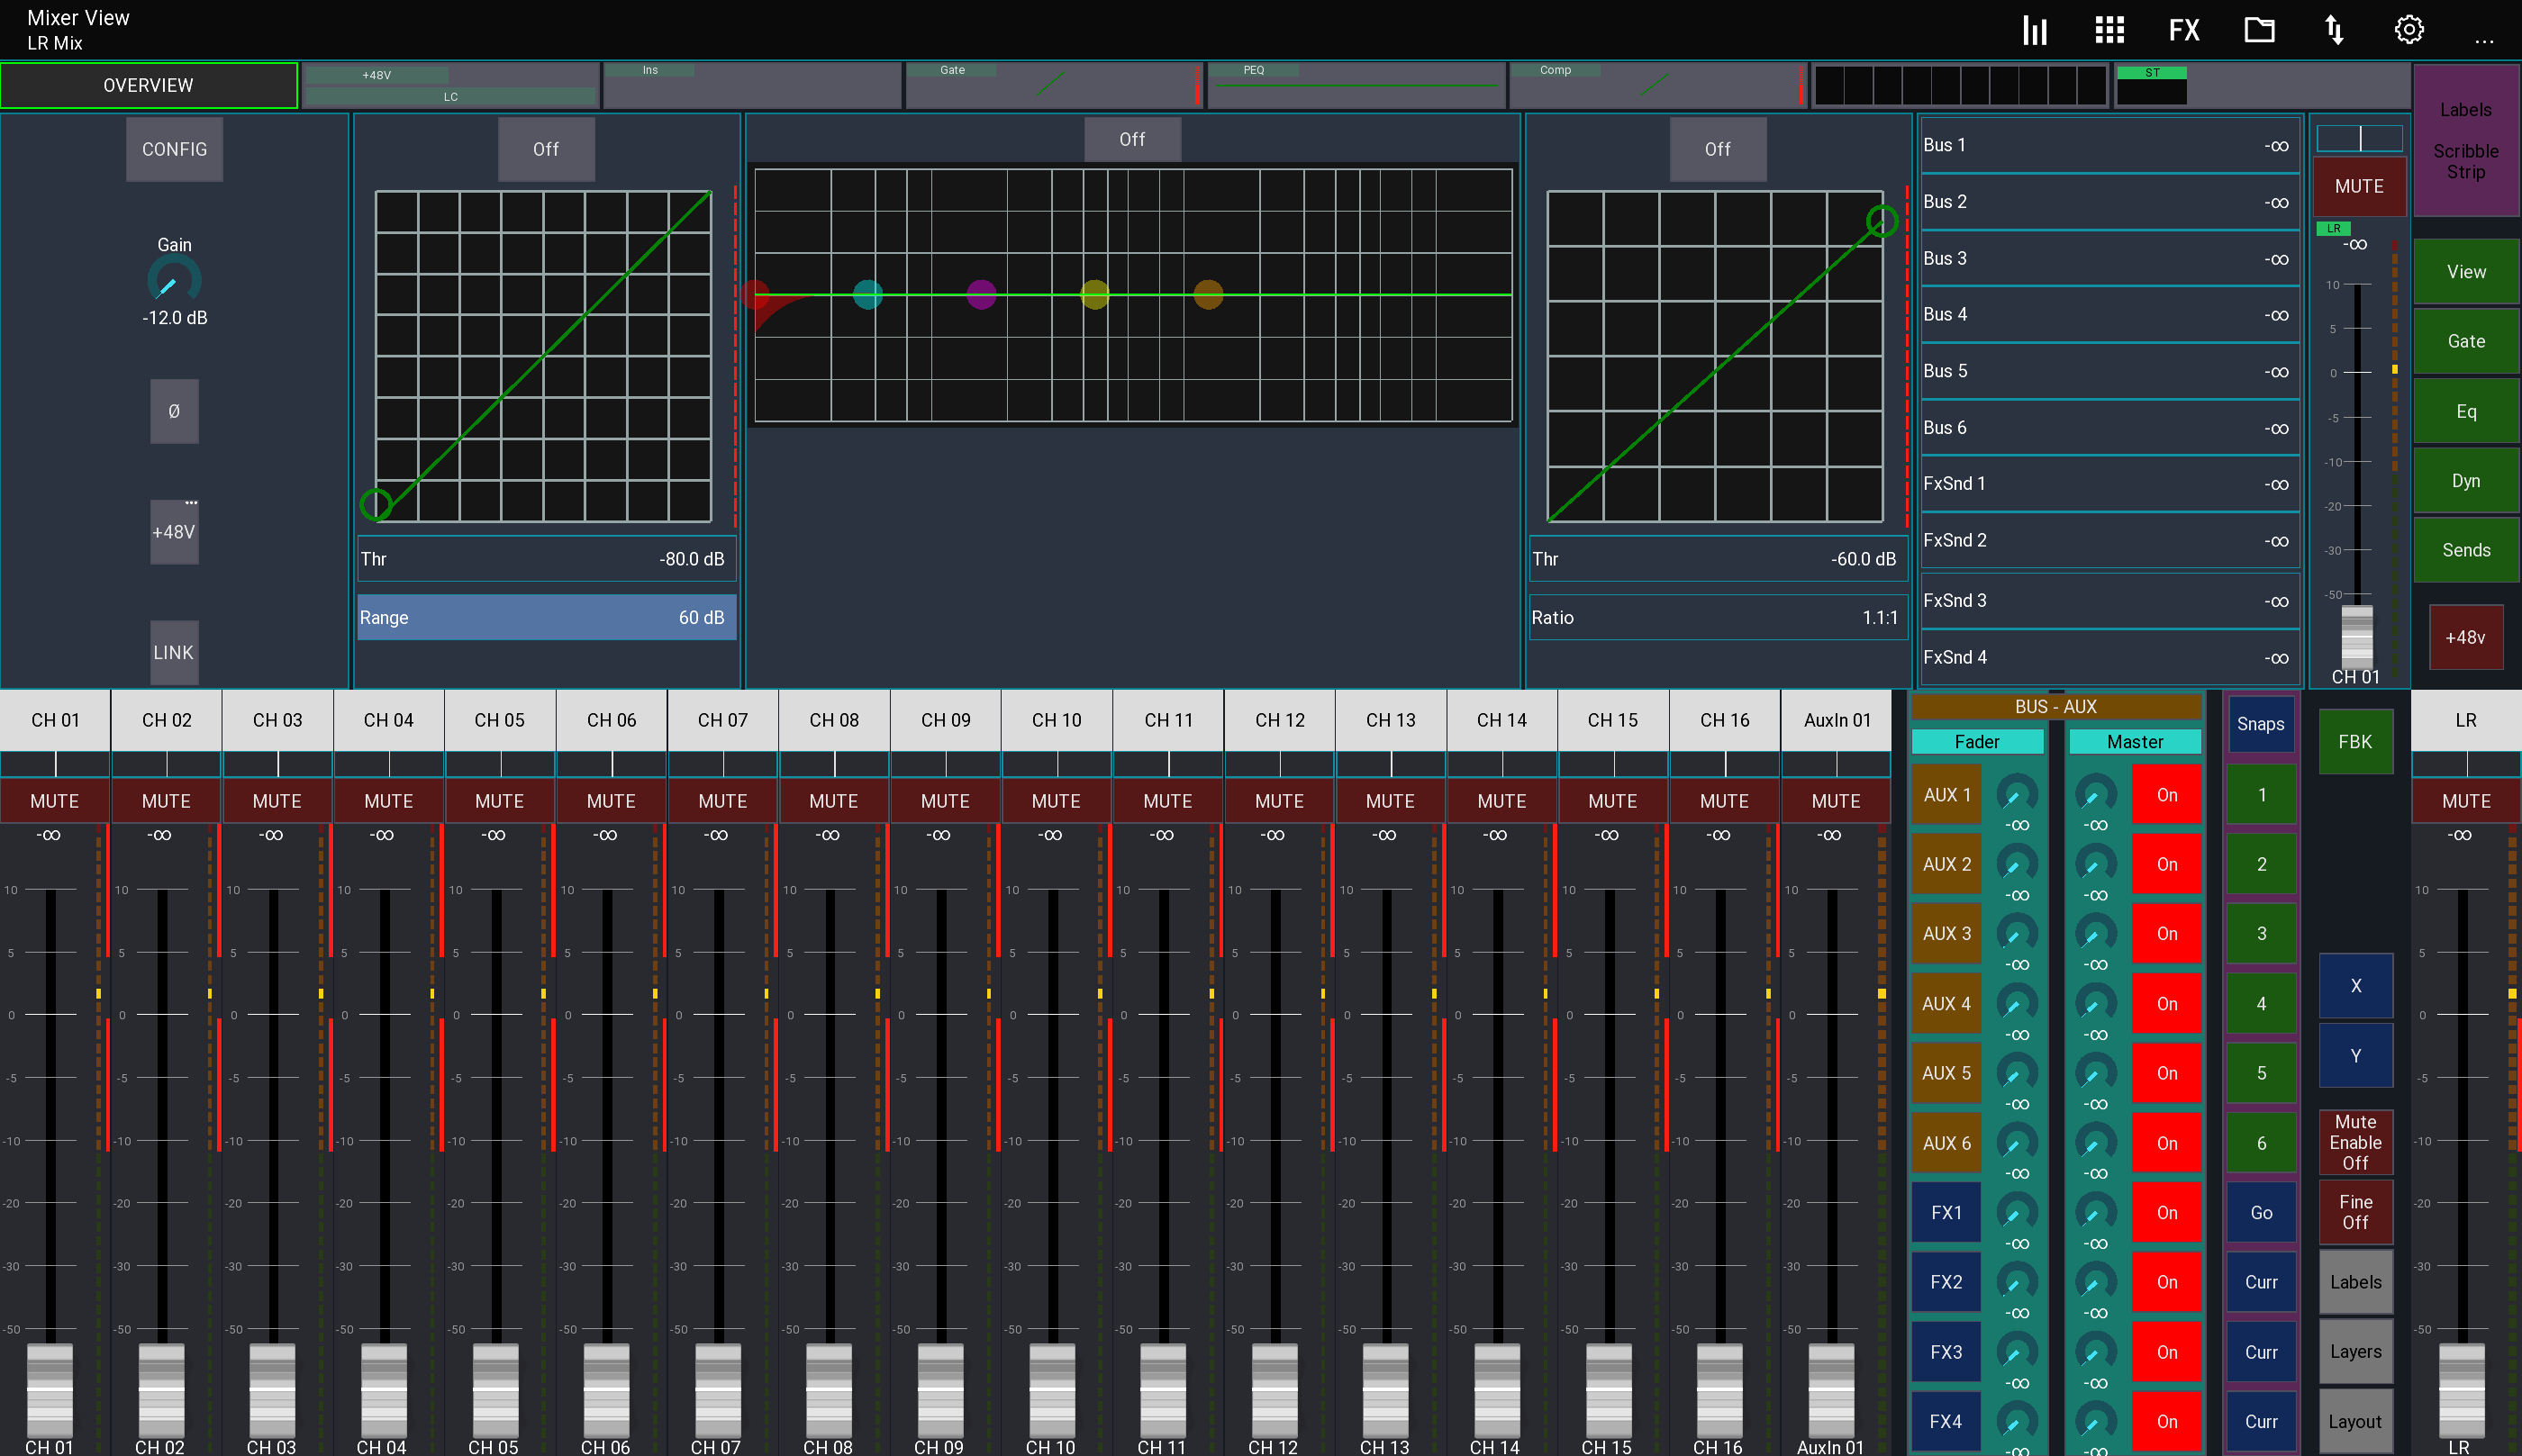Click the CH 08 fader handle
The height and width of the screenshot is (1456, 2522).
[829, 1390]
